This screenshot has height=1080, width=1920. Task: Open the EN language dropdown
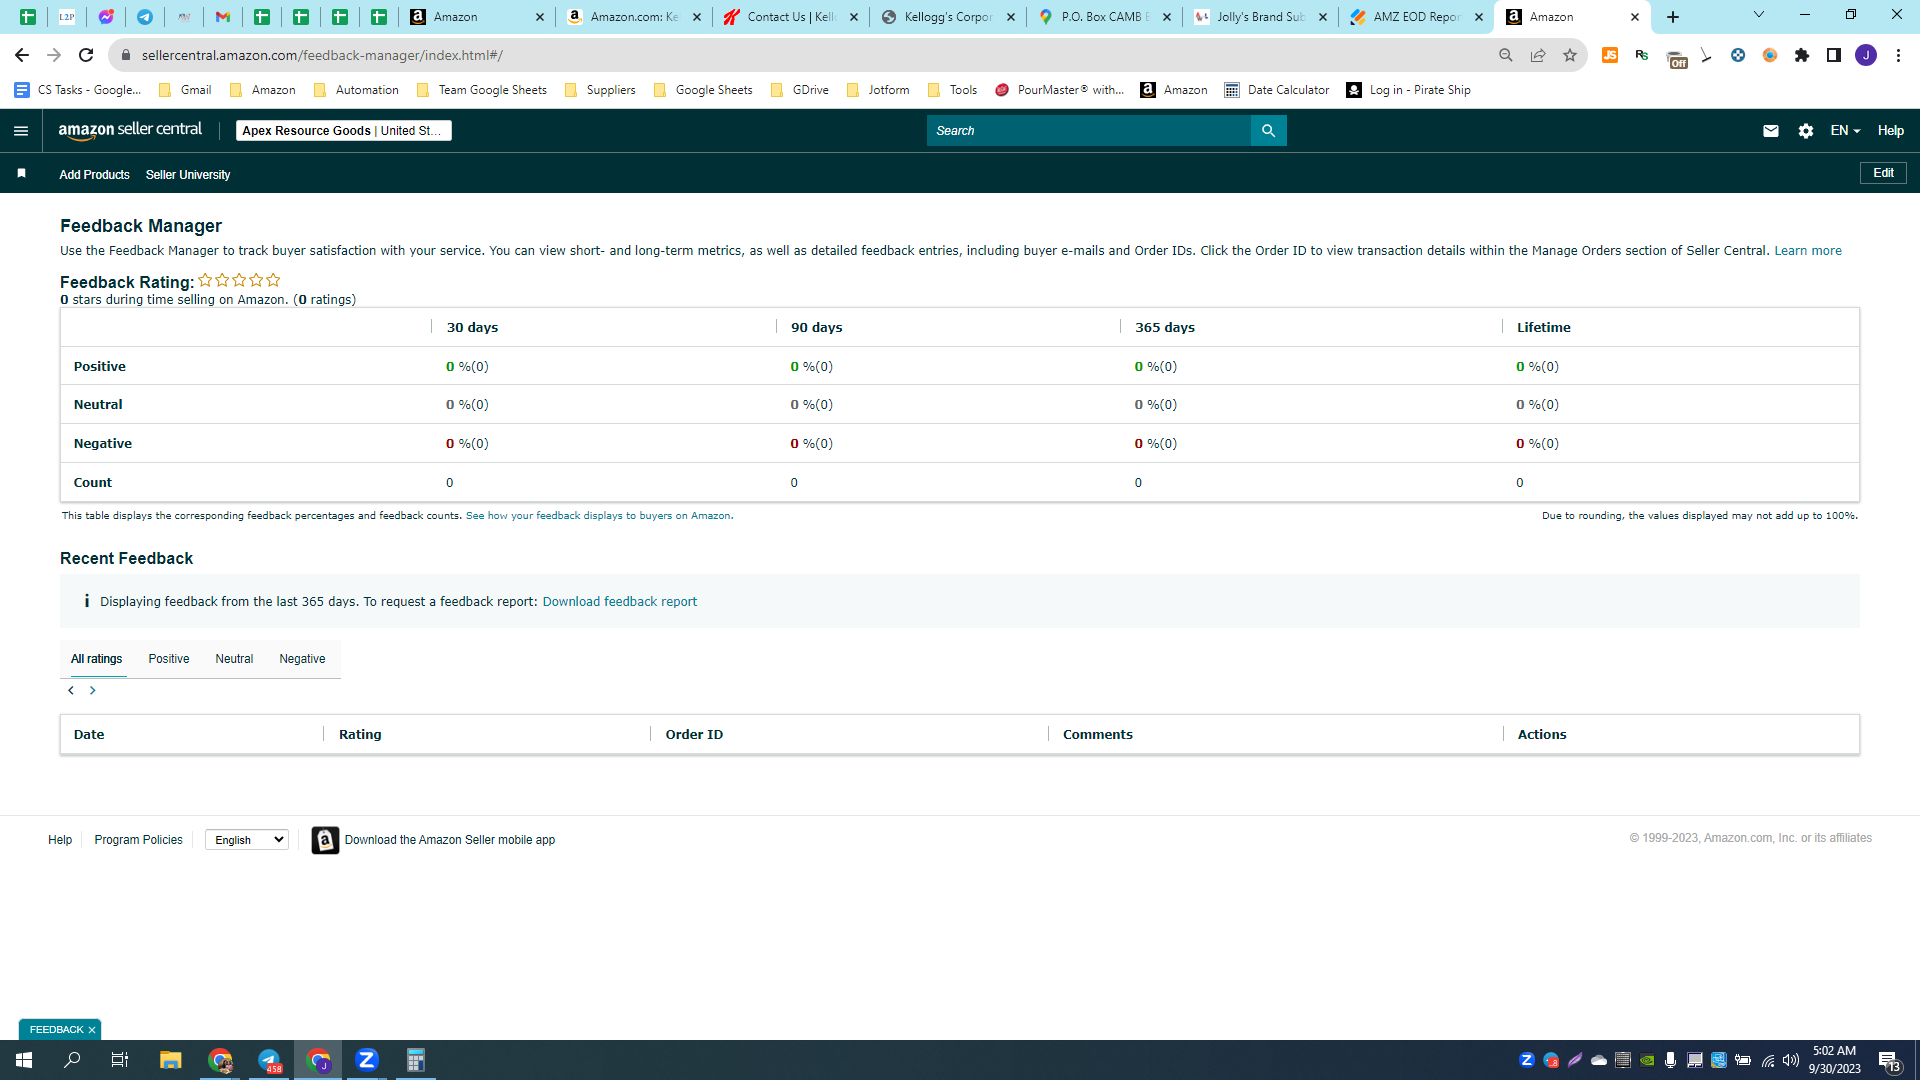click(1845, 131)
